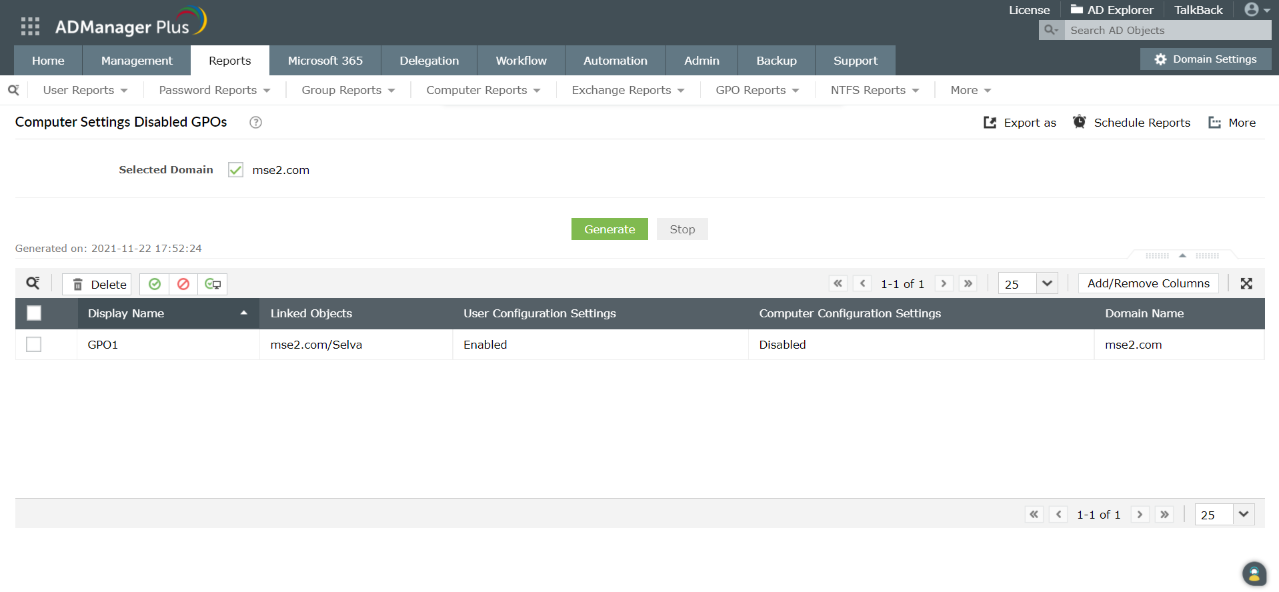
Task: Open the Microsoft 365 tab
Action: 325,60
